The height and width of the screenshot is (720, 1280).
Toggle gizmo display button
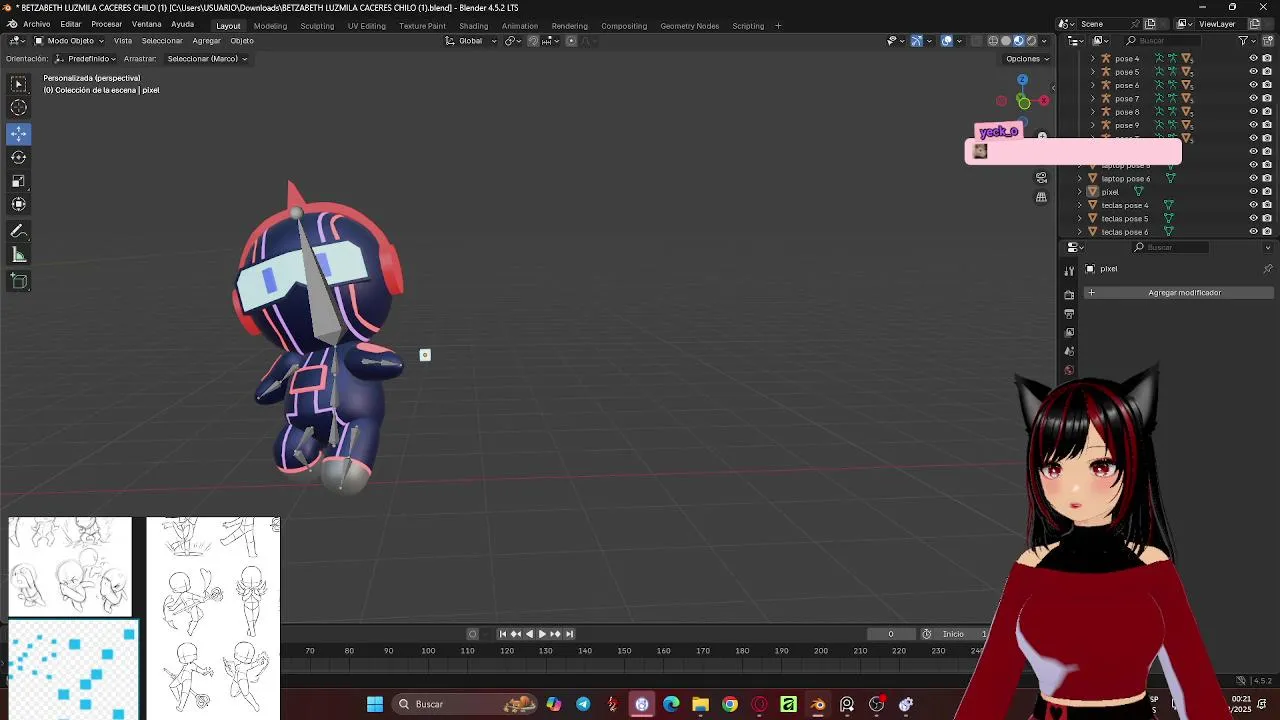tap(917, 41)
